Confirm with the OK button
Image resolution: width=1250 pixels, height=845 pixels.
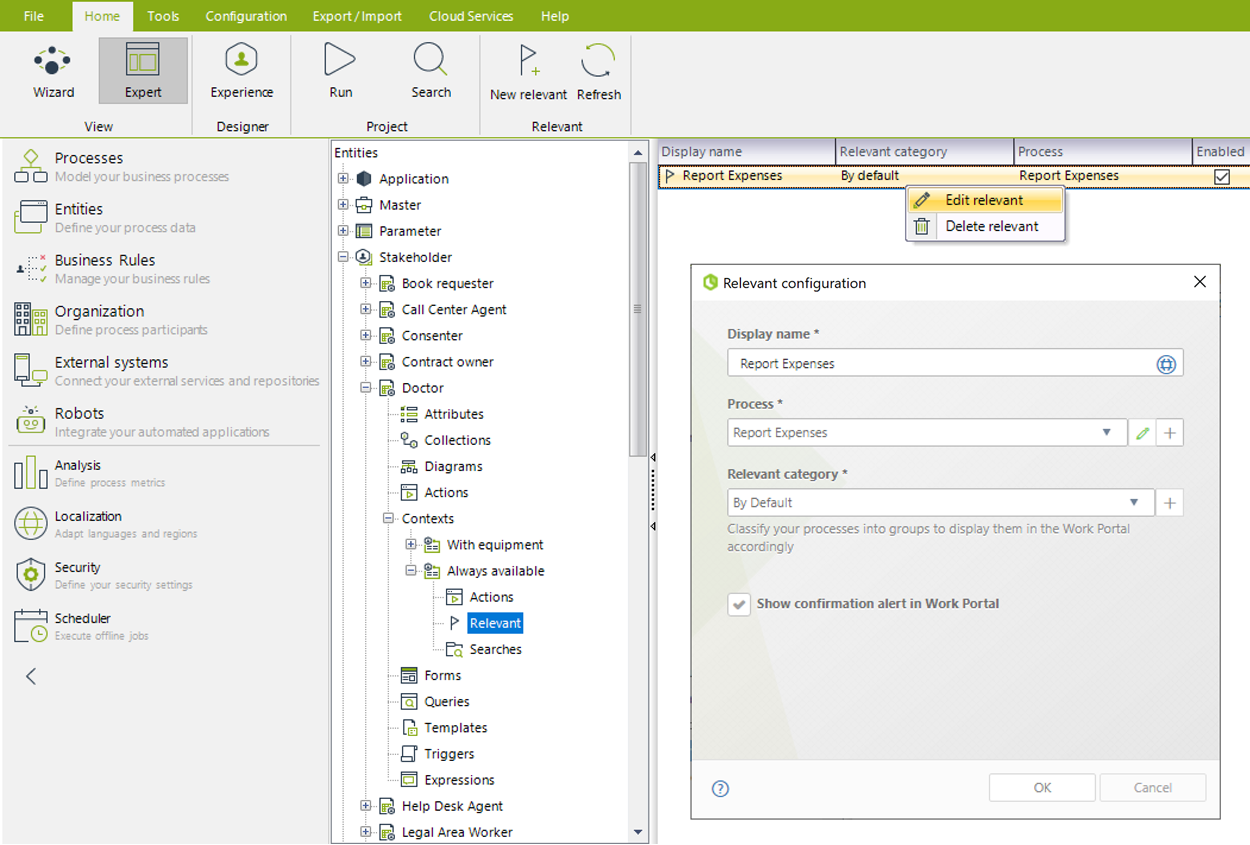point(1042,788)
